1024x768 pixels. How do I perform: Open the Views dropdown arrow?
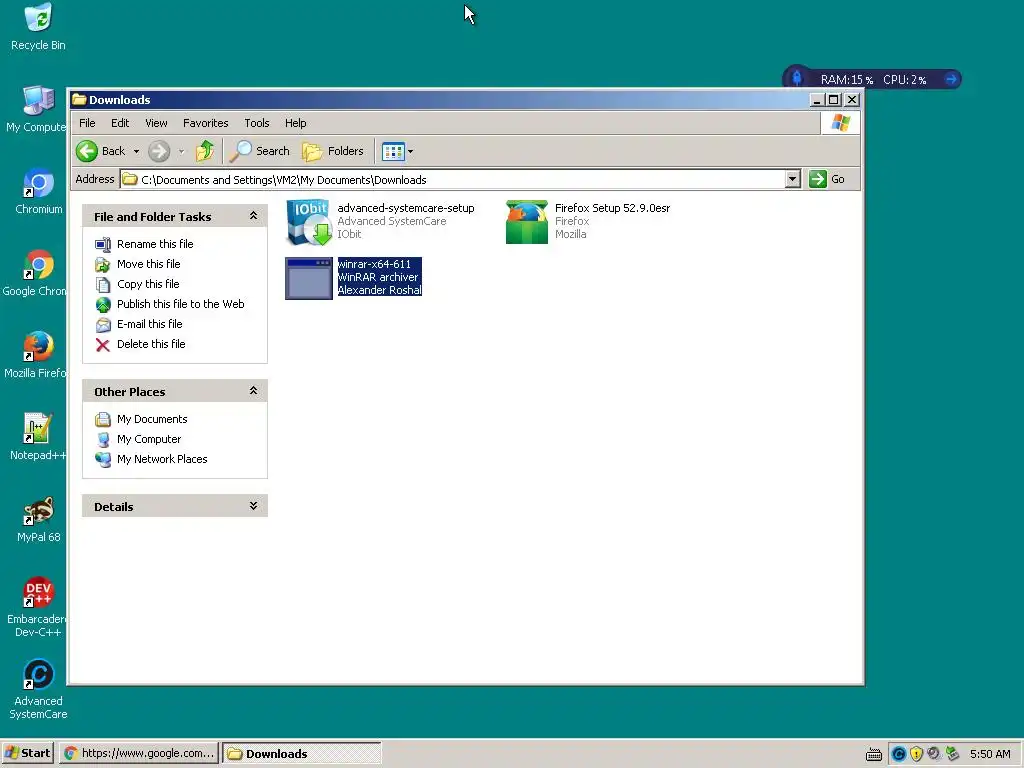tap(410, 152)
